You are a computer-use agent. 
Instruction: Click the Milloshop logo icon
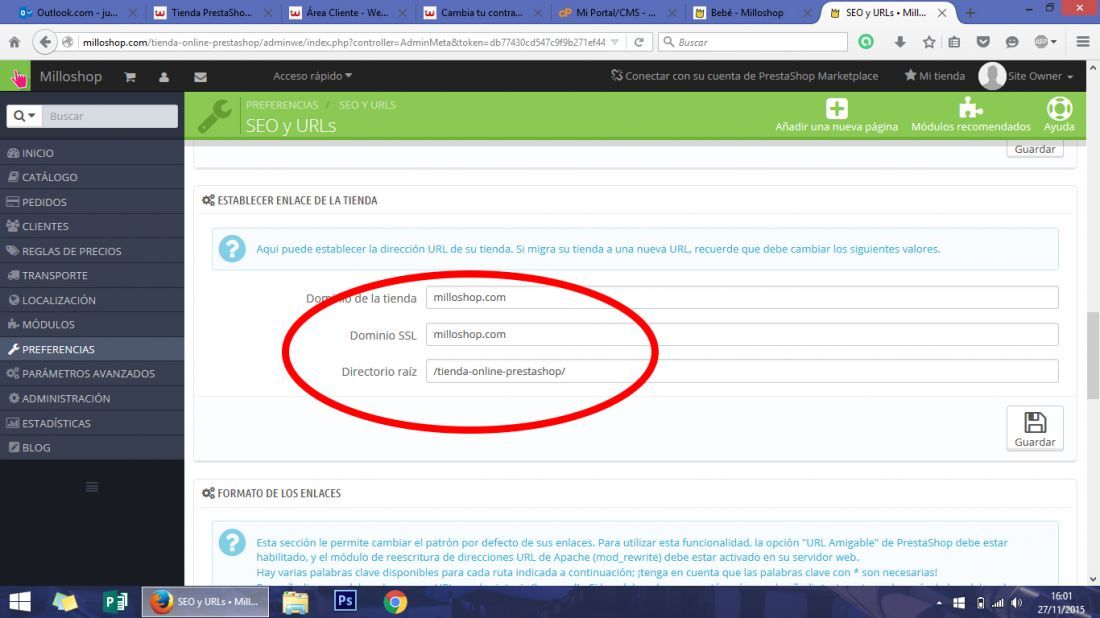point(15,76)
